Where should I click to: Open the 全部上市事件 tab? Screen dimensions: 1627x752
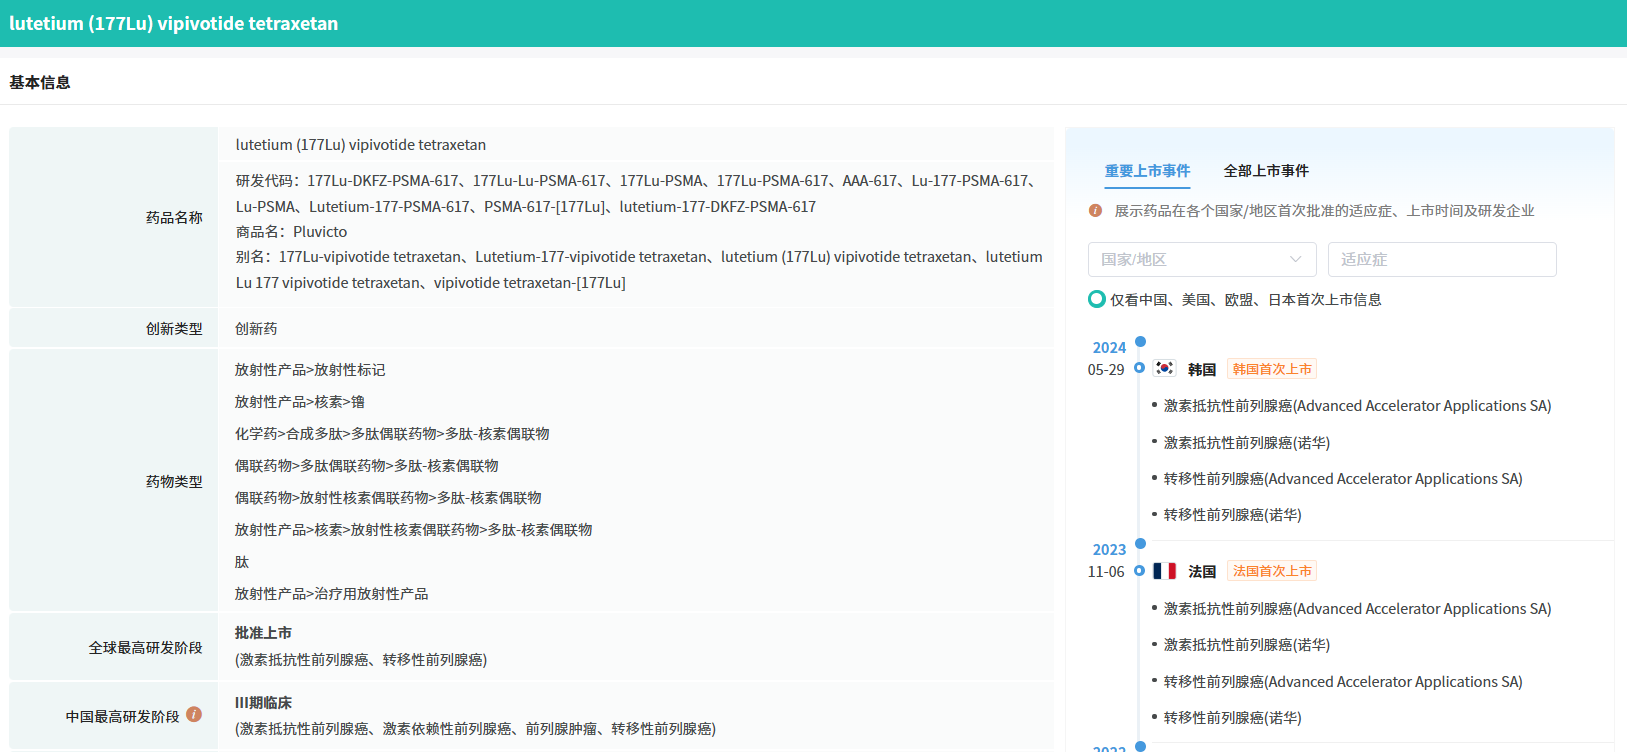tap(1266, 171)
